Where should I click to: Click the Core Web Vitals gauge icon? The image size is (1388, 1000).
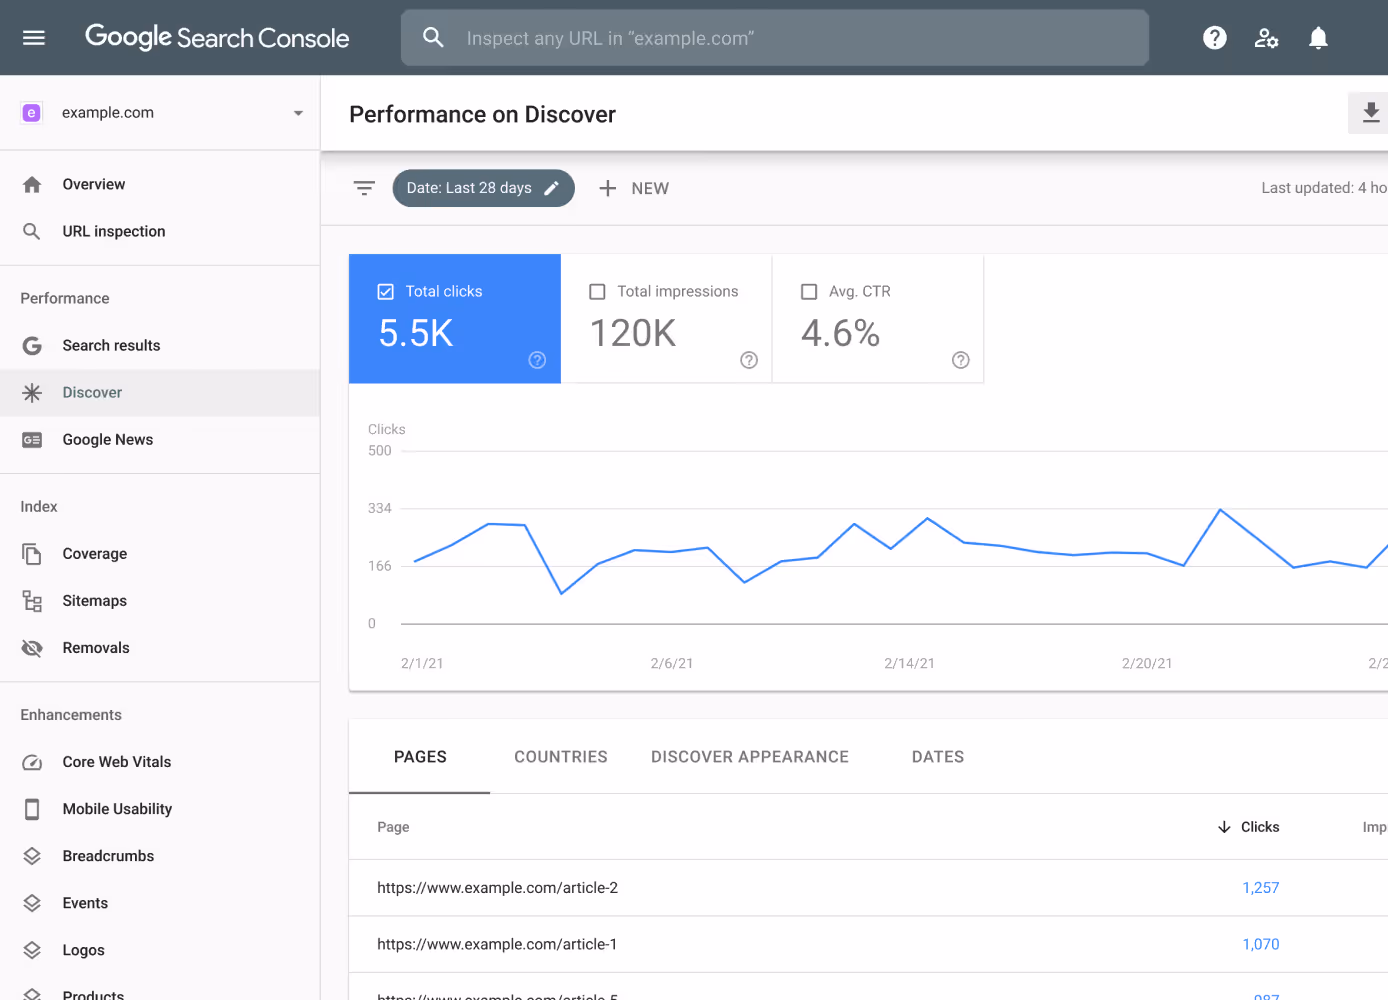click(32, 762)
